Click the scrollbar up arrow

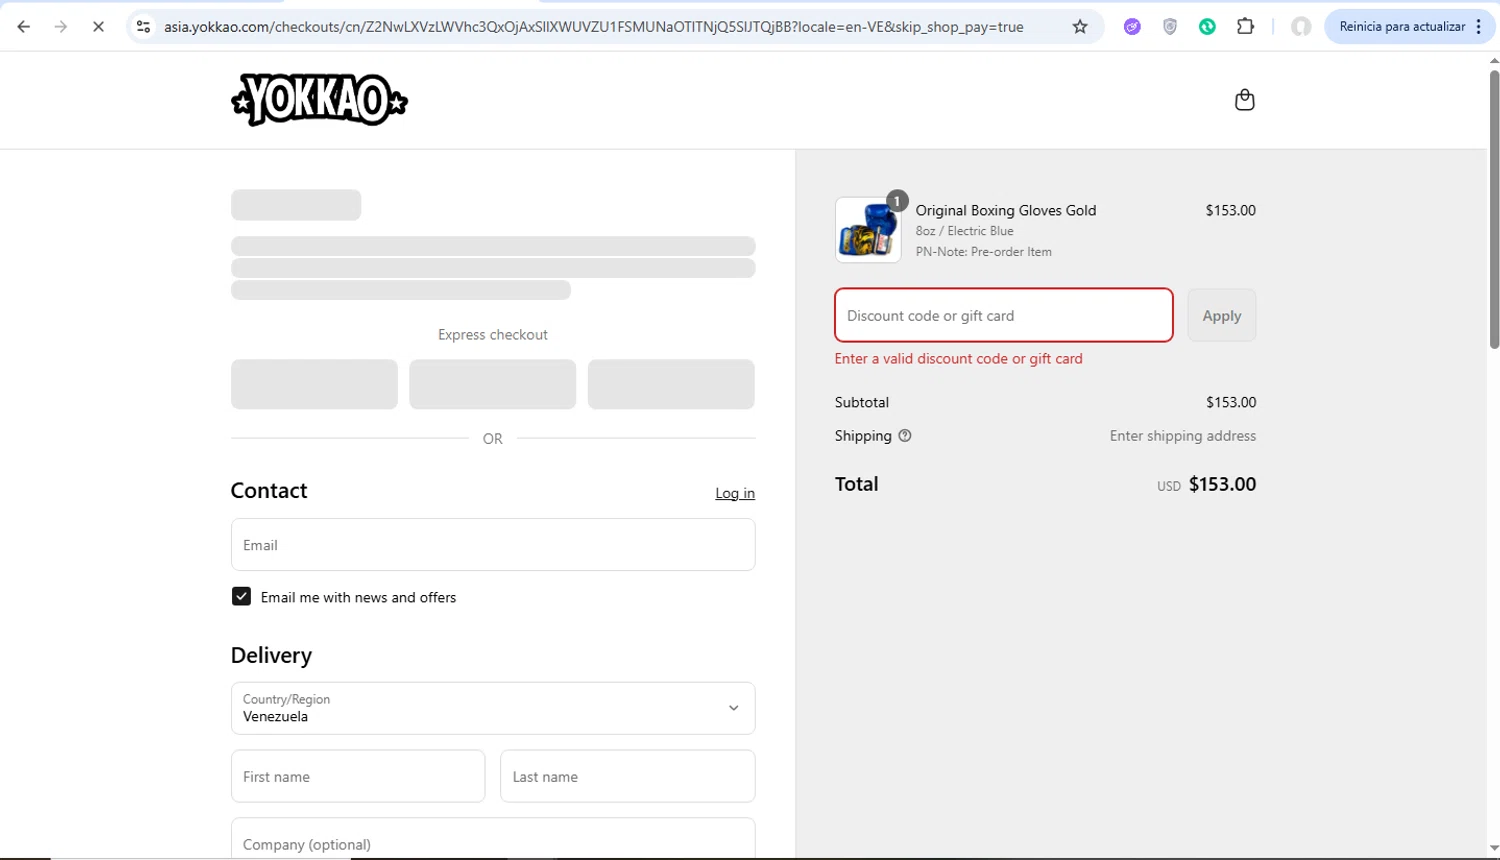[x=1494, y=60]
